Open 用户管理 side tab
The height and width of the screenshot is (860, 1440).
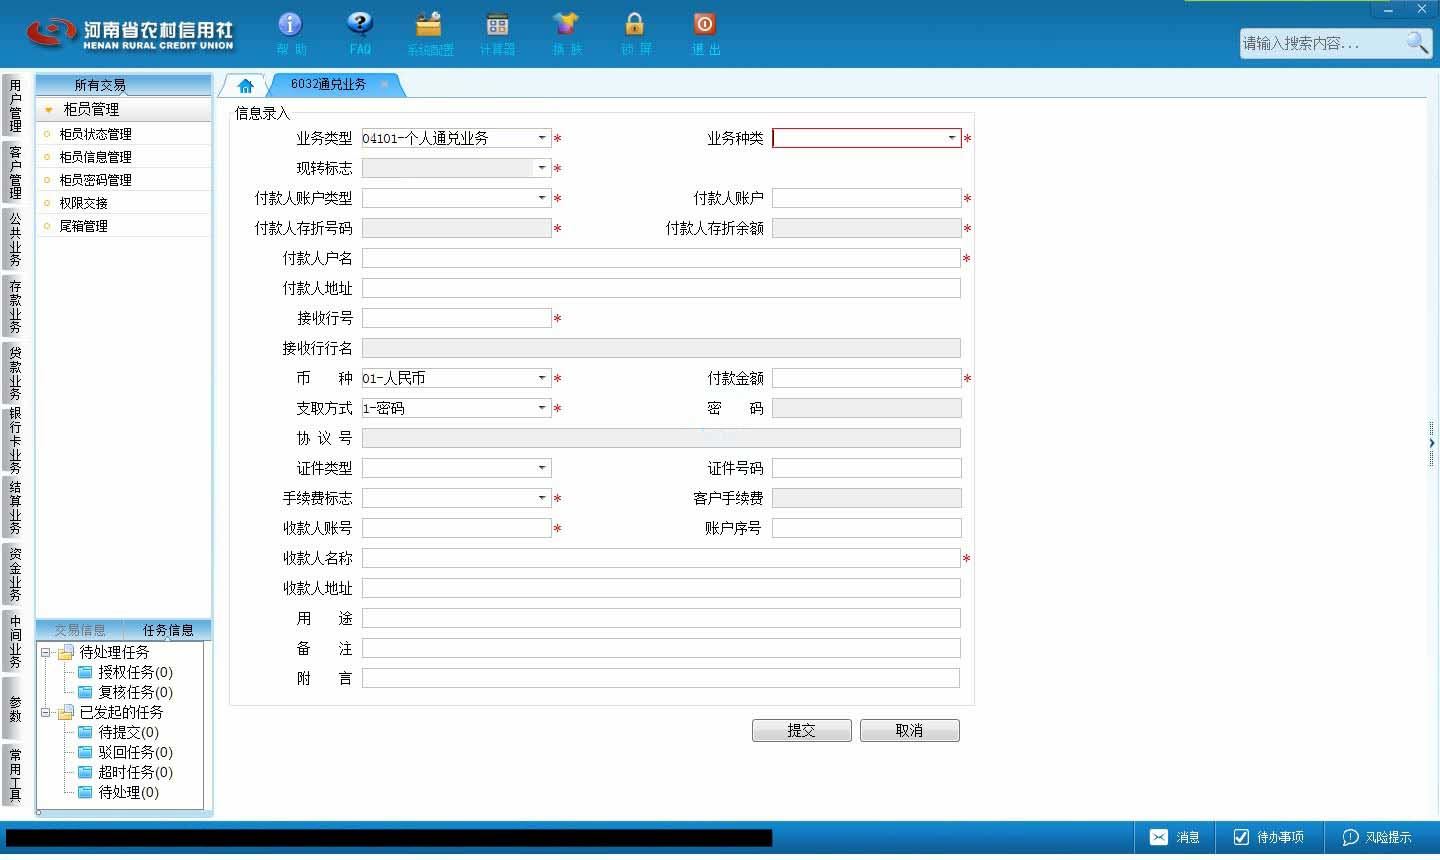[x=14, y=105]
